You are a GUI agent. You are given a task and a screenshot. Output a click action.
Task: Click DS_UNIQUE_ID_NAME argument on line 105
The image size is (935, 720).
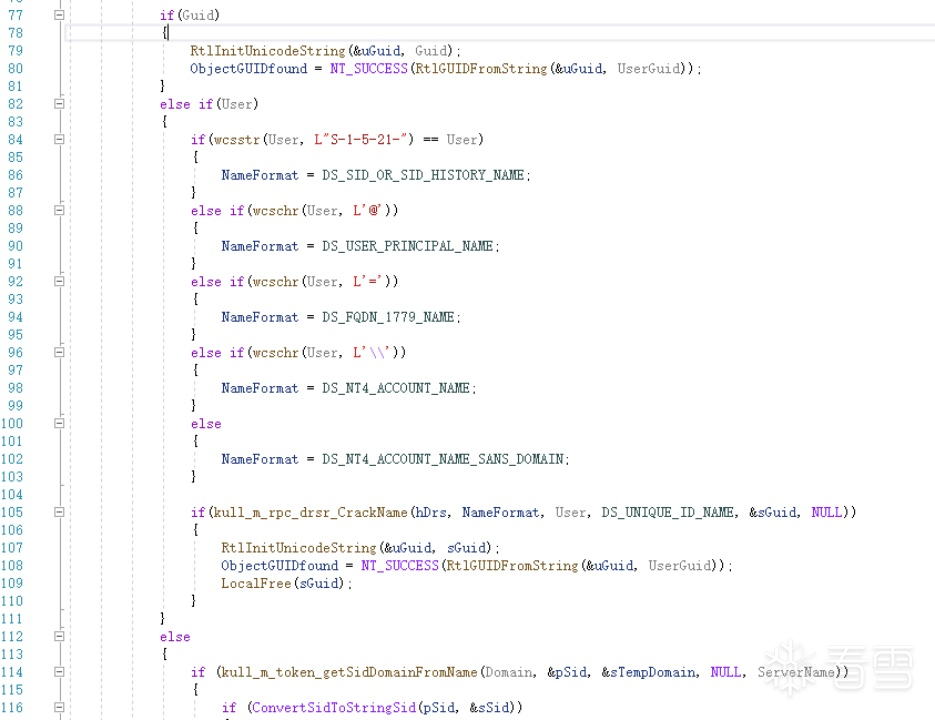pos(667,512)
